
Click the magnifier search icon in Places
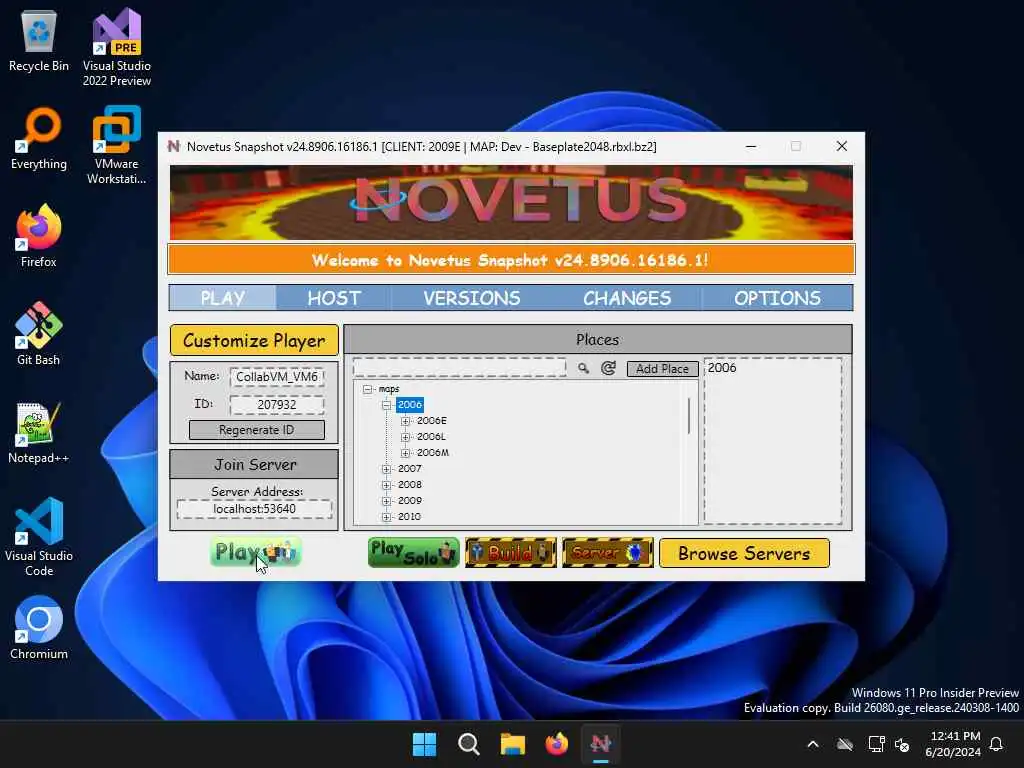(583, 368)
